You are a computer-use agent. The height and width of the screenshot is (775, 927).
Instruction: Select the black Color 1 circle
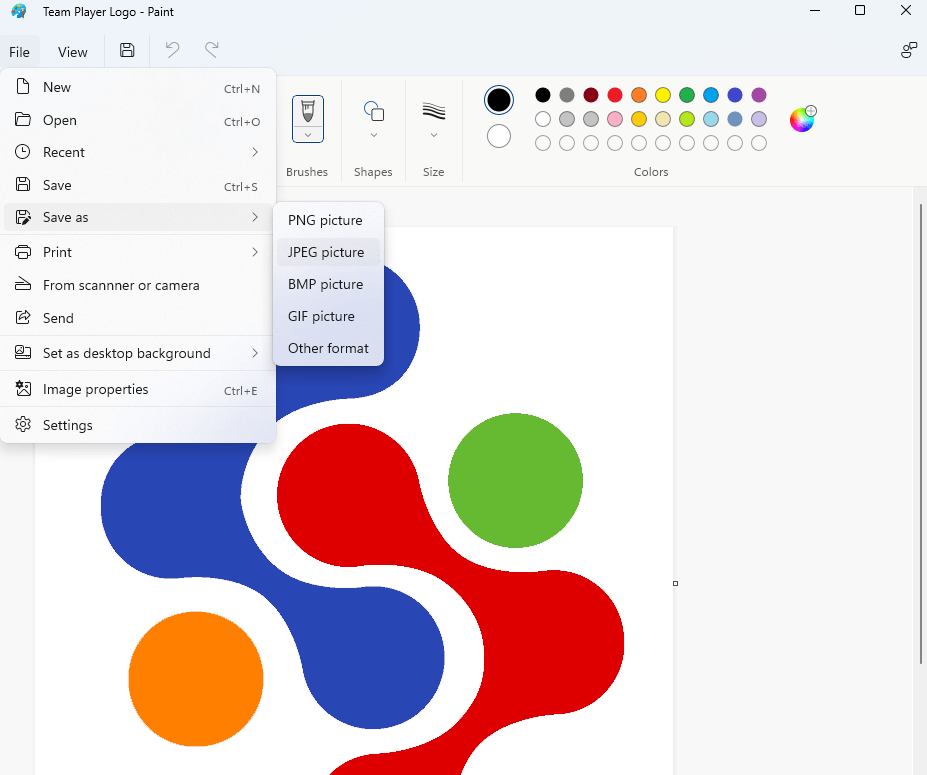tap(498, 100)
